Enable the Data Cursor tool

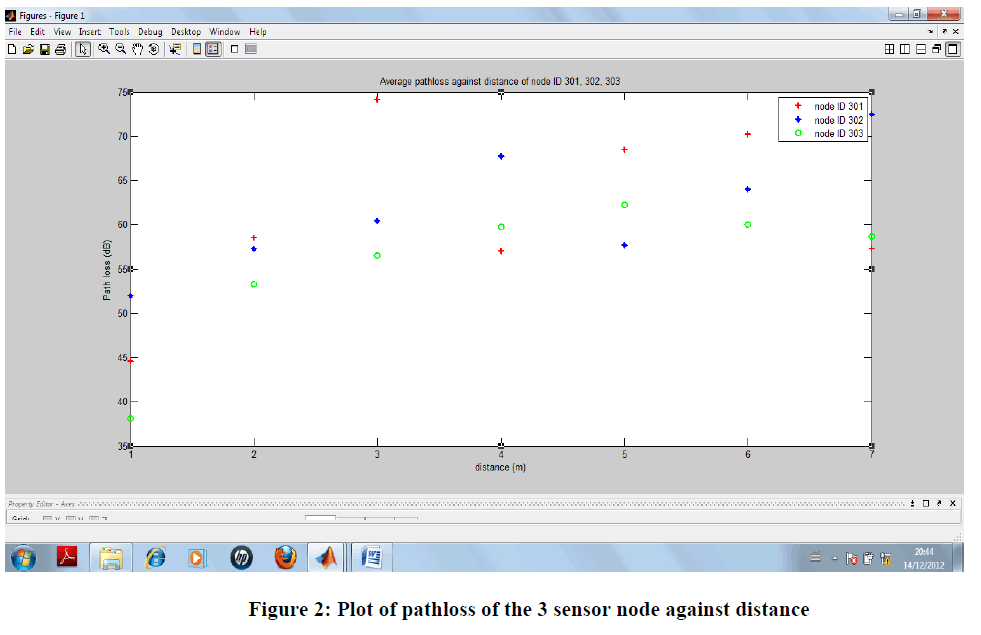point(175,48)
